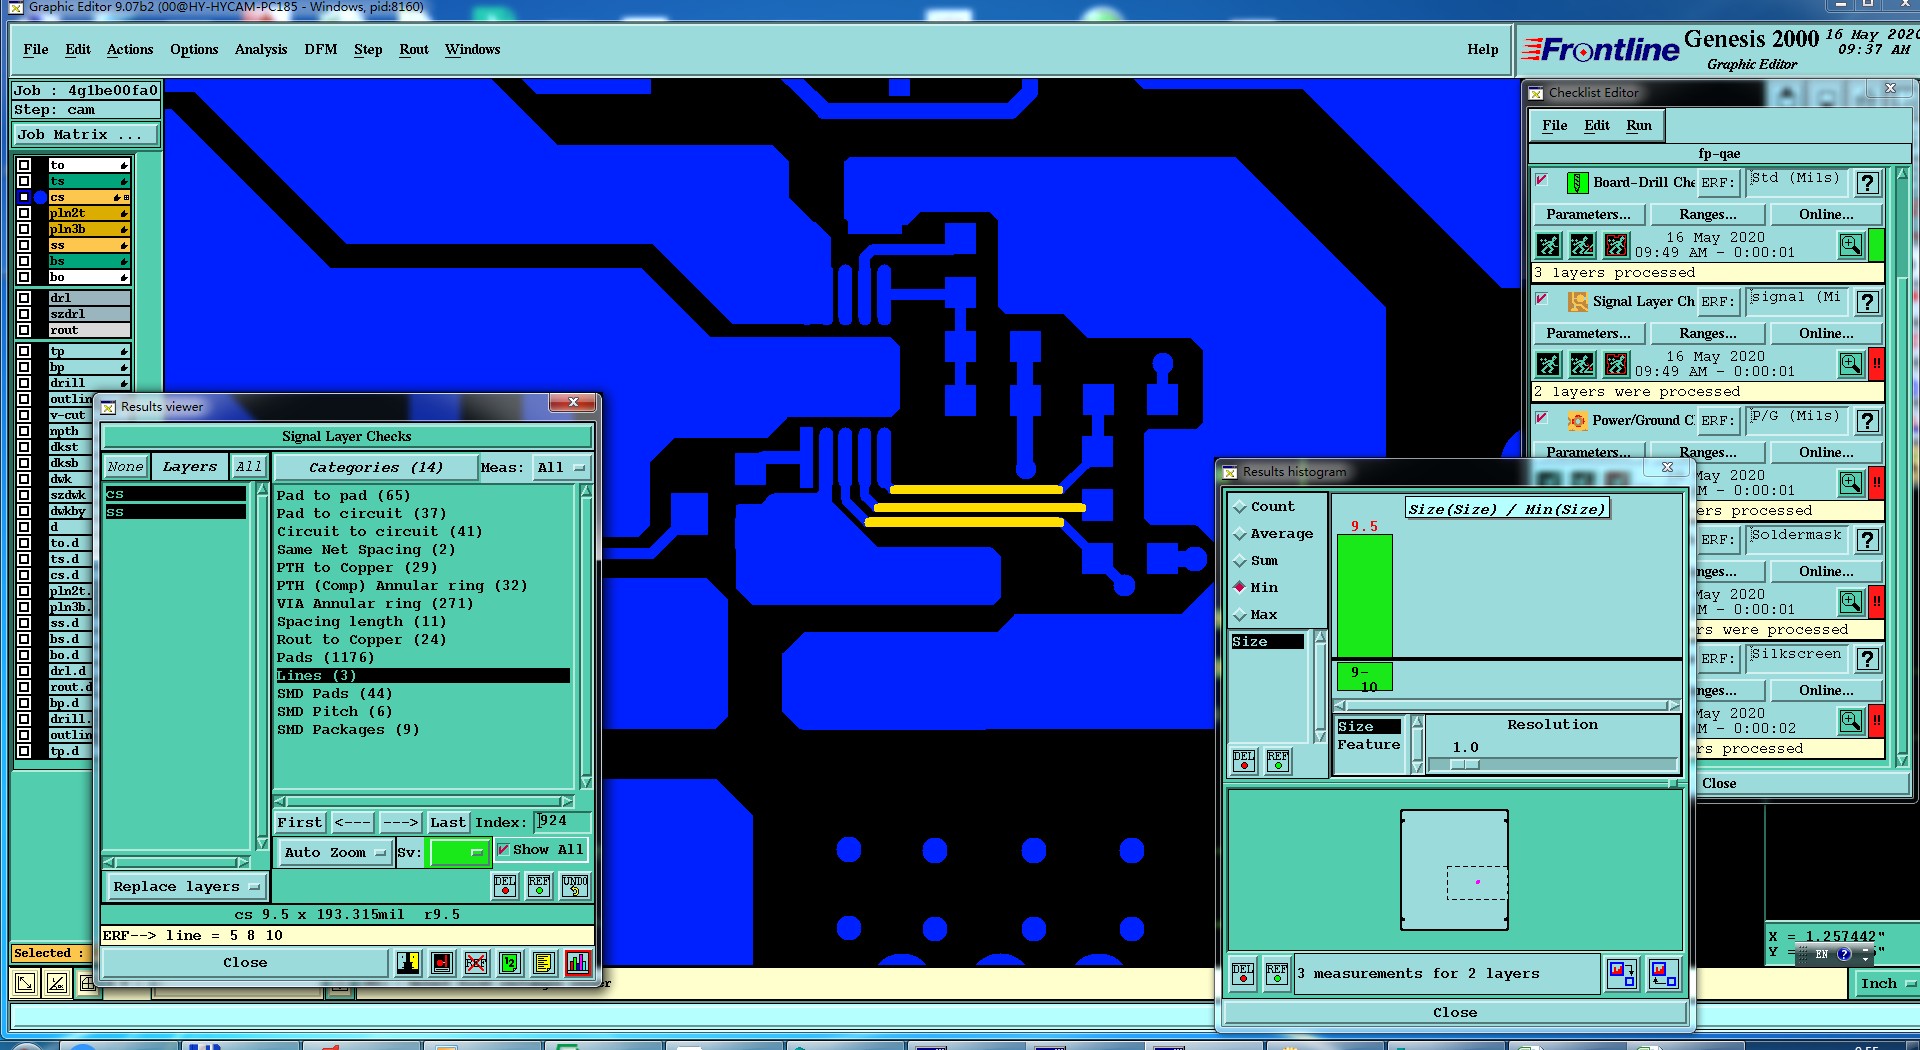The height and width of the screenshot is (1050, 1920).
Task: Click the ERF: button for Signal Layer Checks
Action: coord(1718,302)
